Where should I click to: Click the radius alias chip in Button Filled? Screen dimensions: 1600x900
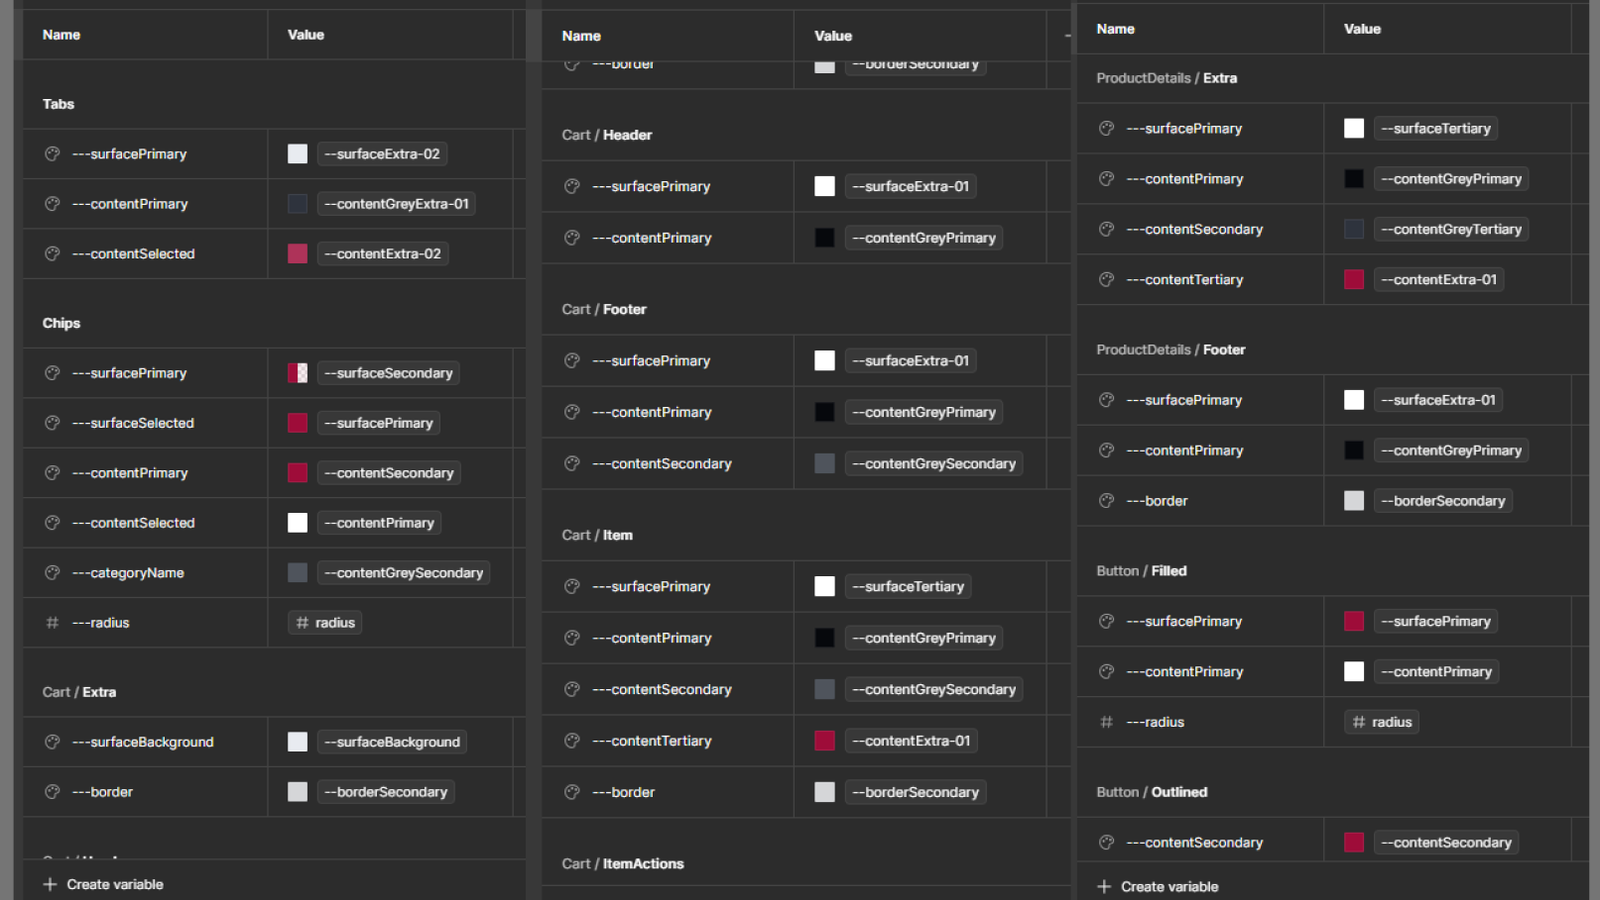pyautogui.click(x=1381, y=722)
